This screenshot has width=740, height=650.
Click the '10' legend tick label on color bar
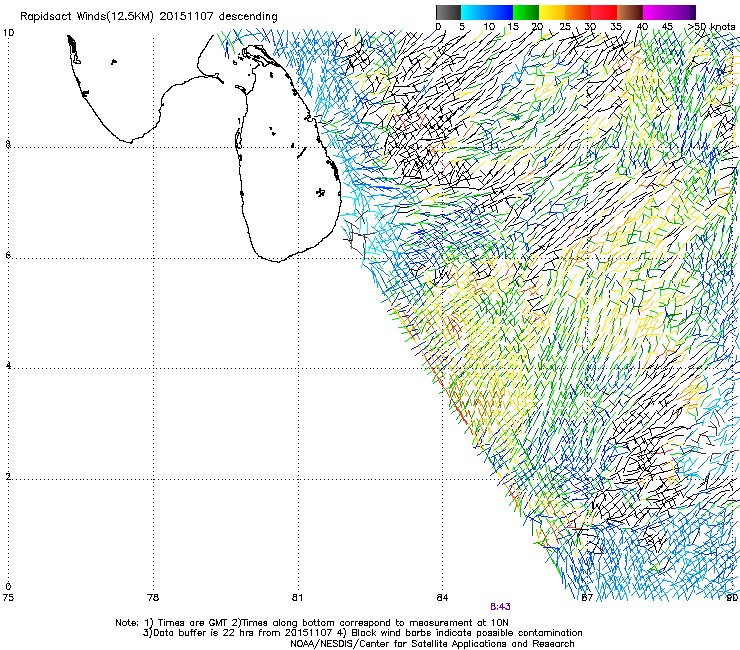point(488,27)
